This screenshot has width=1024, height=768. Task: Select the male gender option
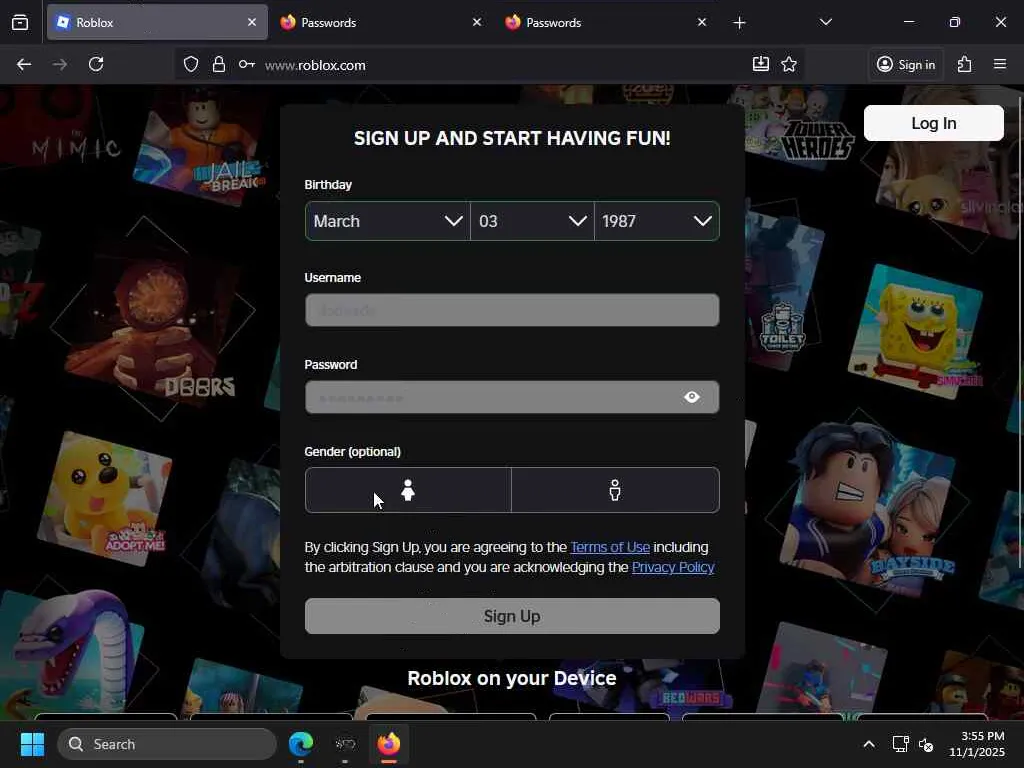click(615, 490)
